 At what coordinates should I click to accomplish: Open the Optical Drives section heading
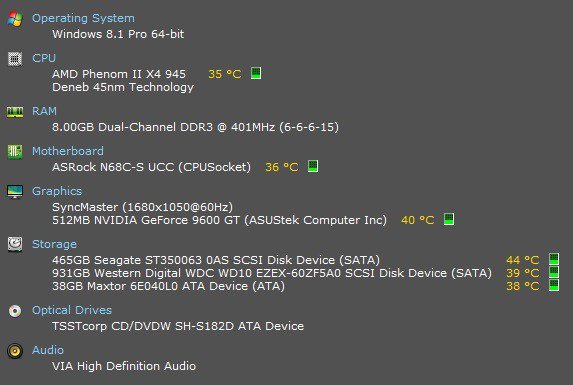tap(72, 310)
